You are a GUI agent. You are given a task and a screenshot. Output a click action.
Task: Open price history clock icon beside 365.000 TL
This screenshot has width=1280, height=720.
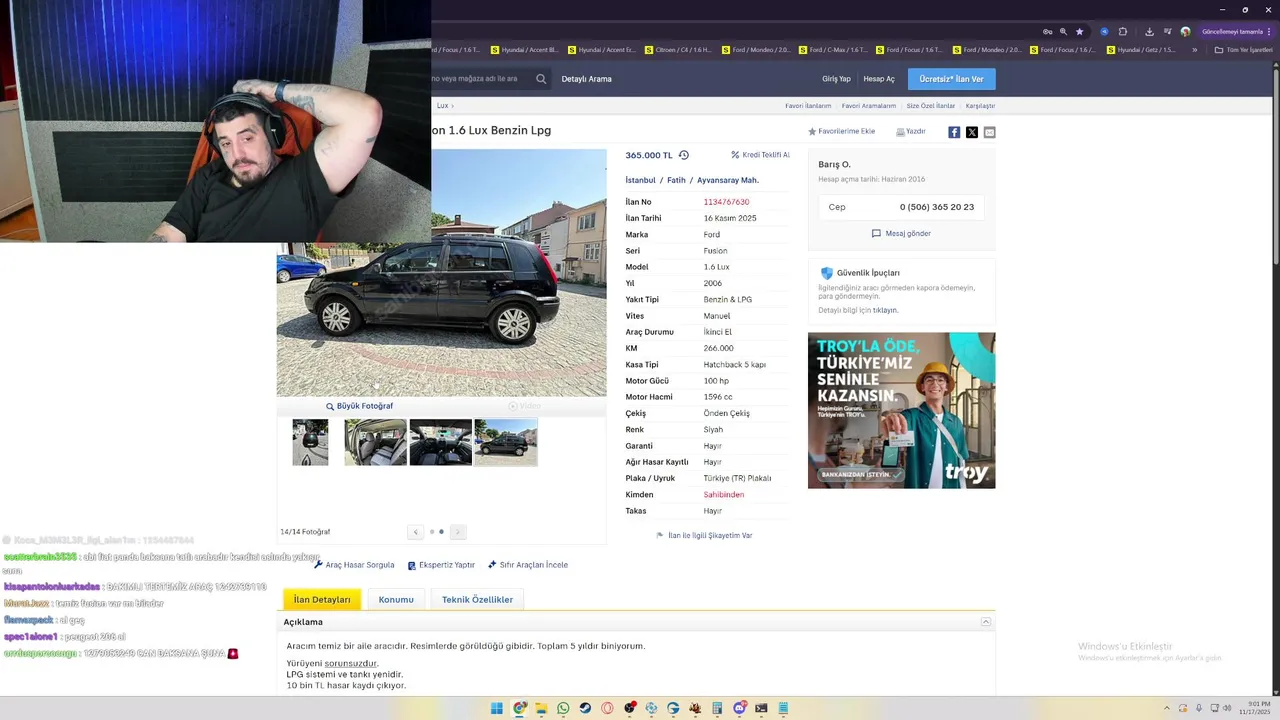(x=684, y=155)
